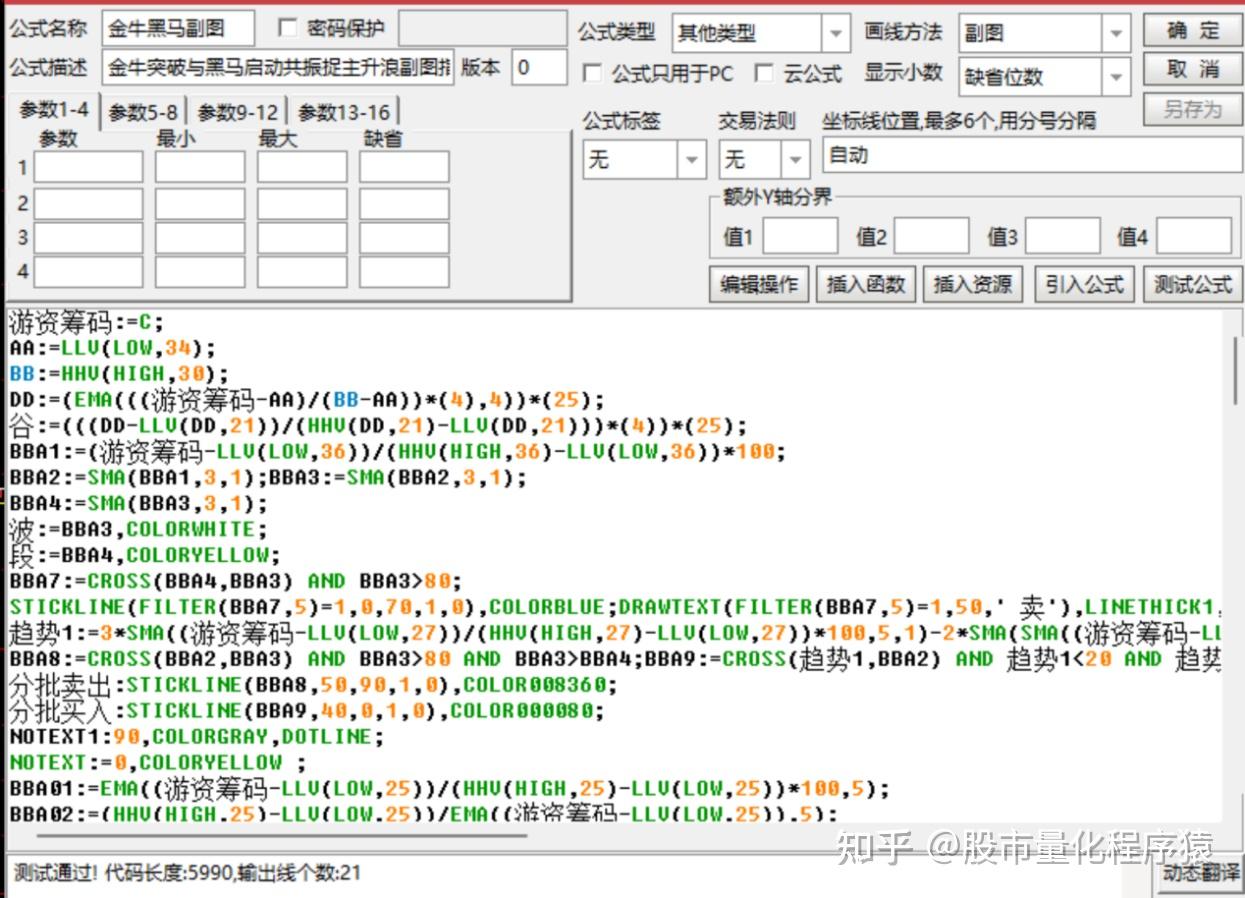Image resolution: width=1245 pixels, height=898 pixels.
Task: Click the 公式名称 field containing 金牛黑马副图
Action: click(x=178, y=29)
